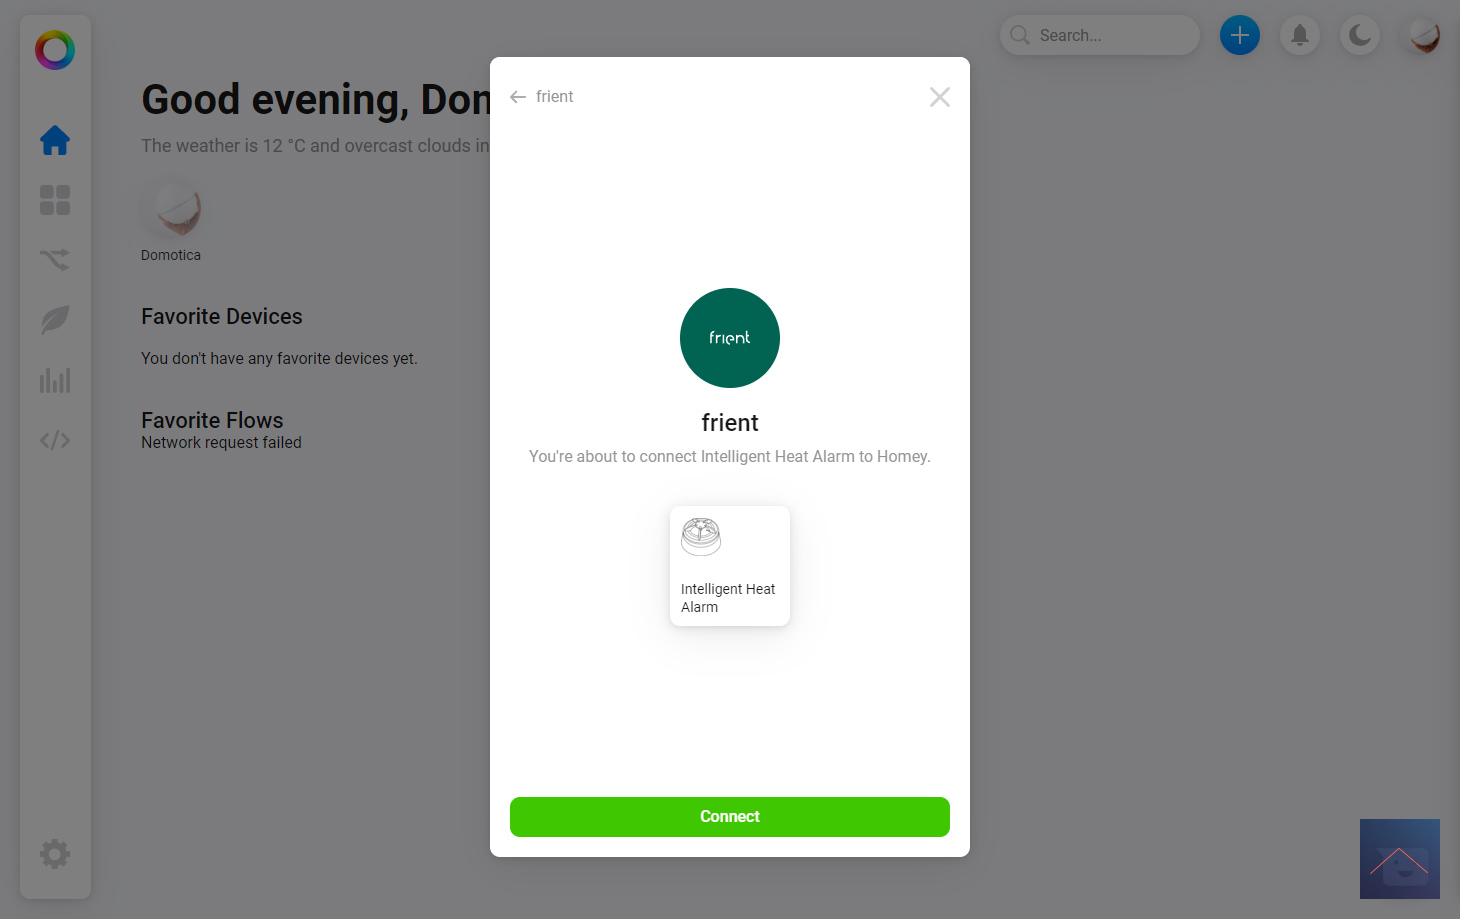Click the green Connect button
This screenshot has width=1460, height=919.
pyautogui.click(x=730, y=817)
